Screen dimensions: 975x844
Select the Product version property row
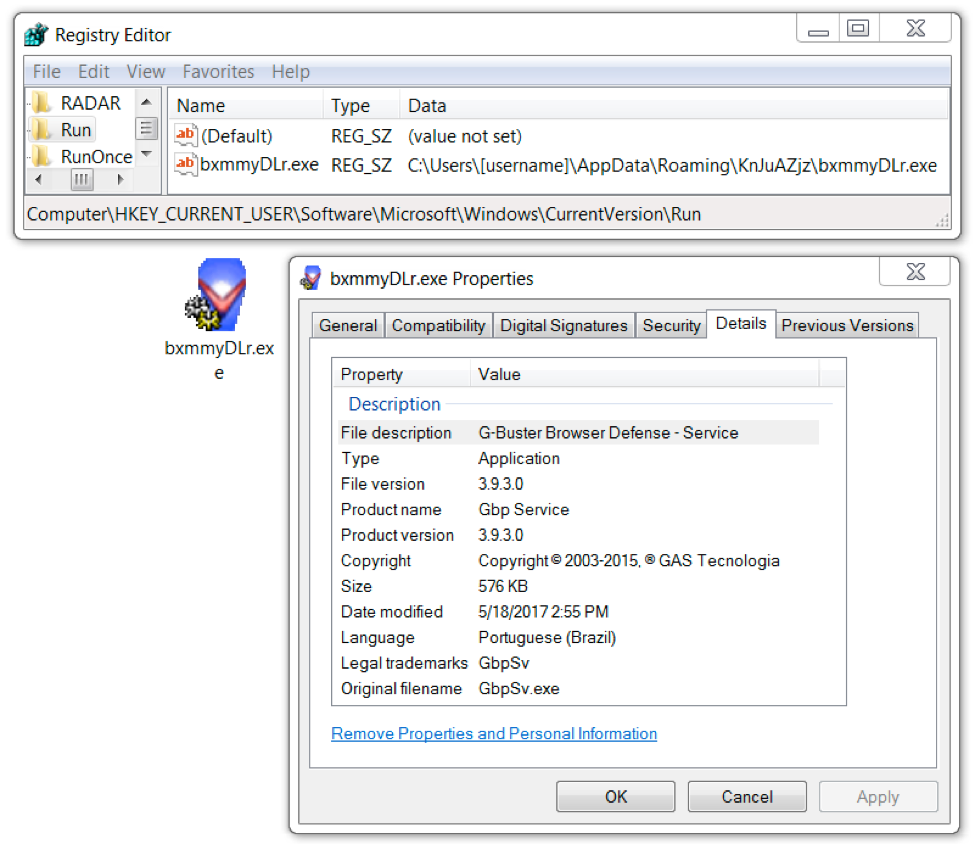click(x=578, y=534)
